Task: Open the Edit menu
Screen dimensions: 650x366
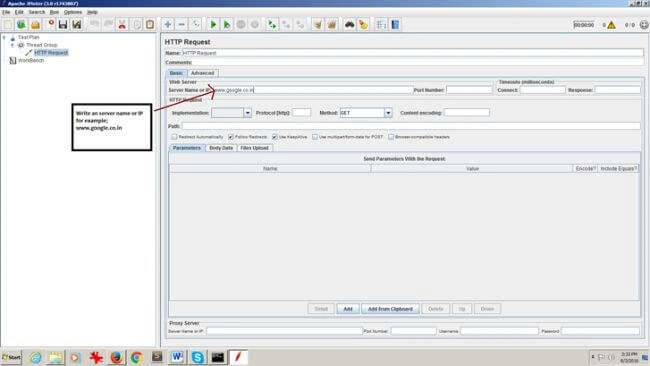Action: (19, 12)
